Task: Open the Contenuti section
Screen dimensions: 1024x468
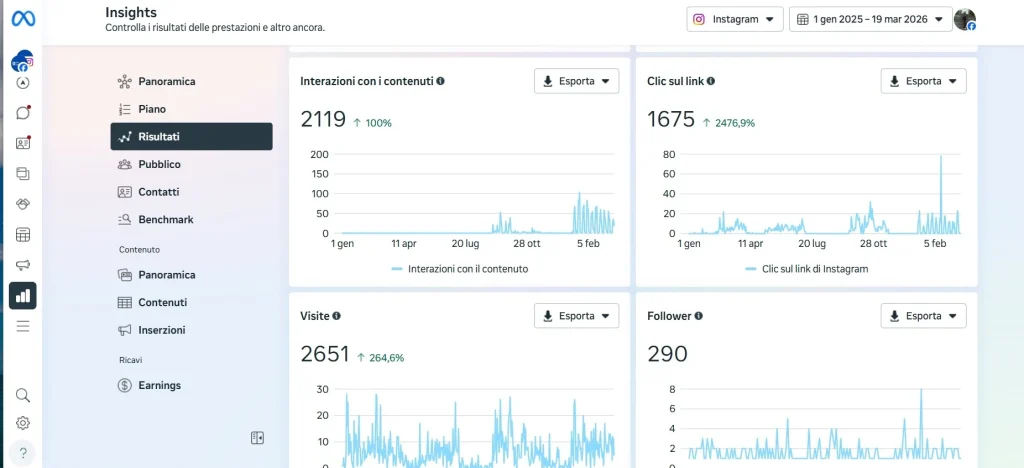Action: (x=191, y=302)
